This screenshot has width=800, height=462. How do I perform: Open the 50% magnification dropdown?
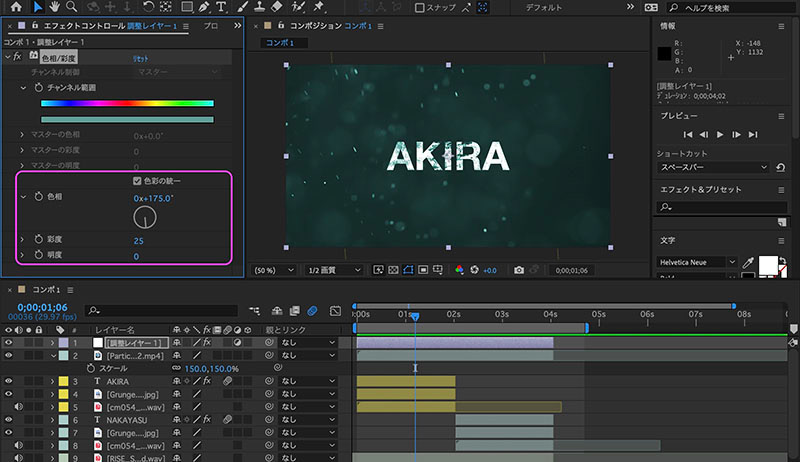coord(274,270)
